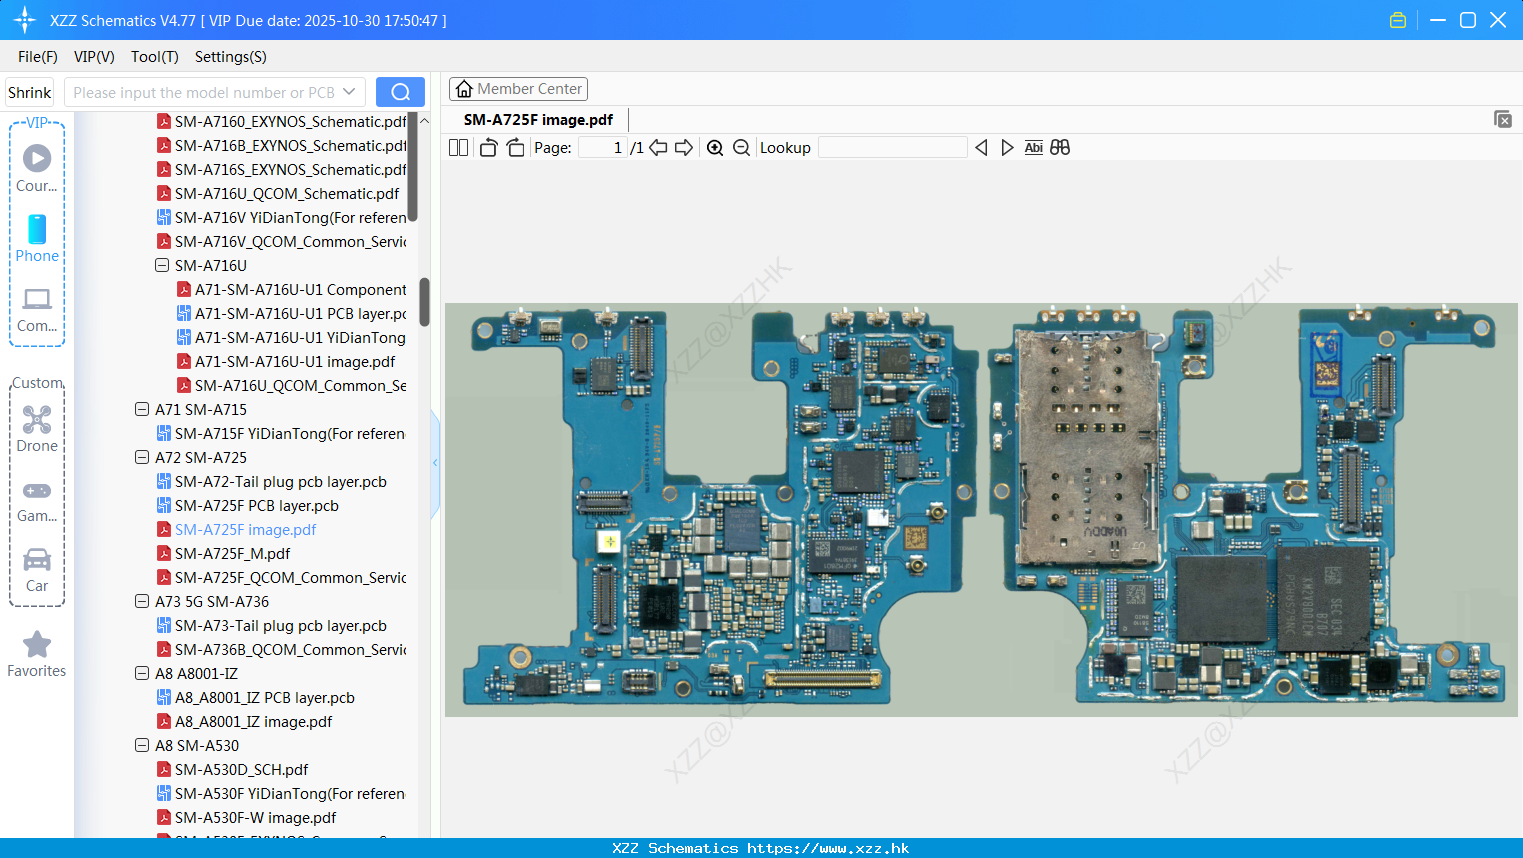Click the blue search button
The height and width of the screenshot is (858, 1523).
point(400,92)
